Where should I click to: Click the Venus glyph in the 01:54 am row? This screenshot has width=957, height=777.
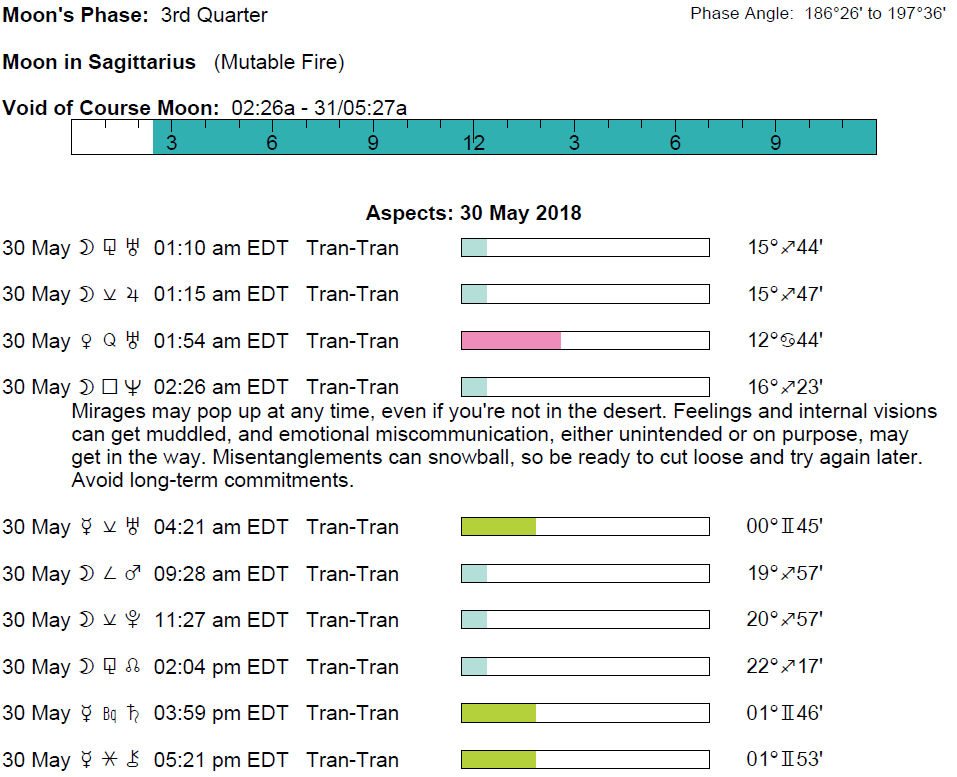coord(87,341)
